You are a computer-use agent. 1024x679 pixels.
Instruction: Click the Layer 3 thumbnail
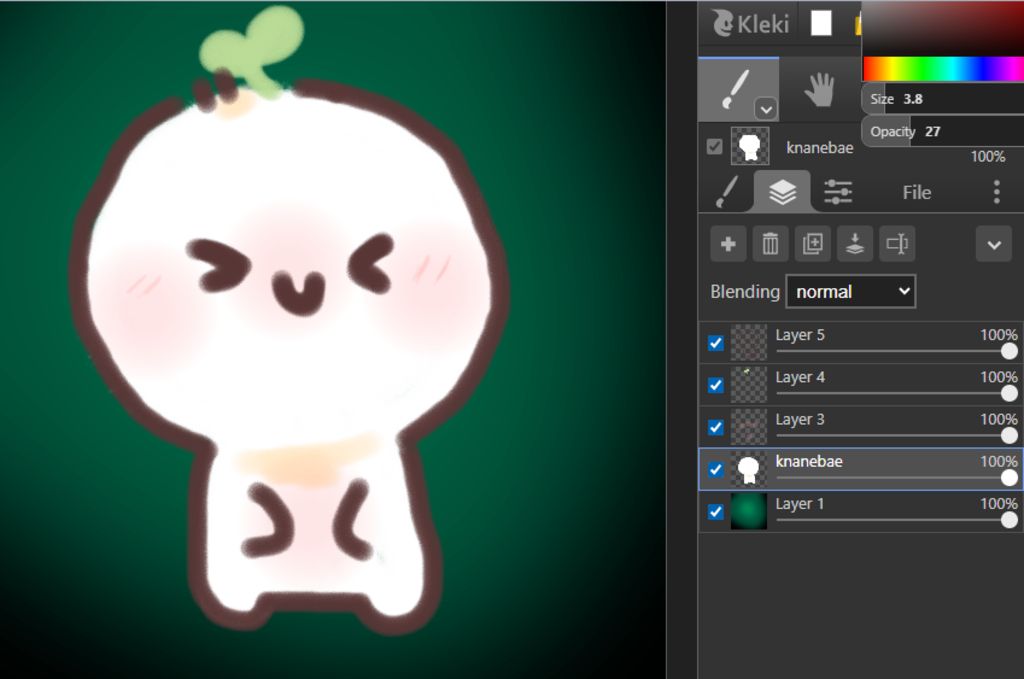pos(748,427)
